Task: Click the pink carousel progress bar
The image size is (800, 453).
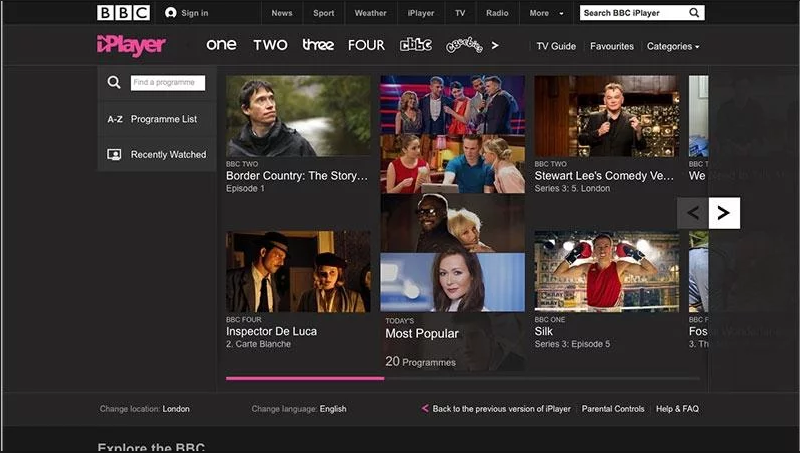Action: coord(305,379)
